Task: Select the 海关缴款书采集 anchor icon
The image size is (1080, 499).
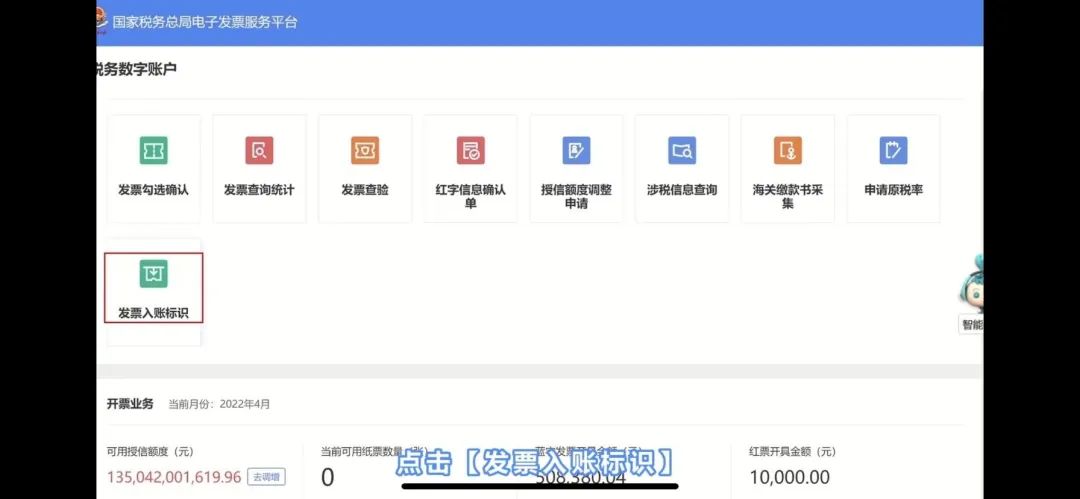Action: 788,151
